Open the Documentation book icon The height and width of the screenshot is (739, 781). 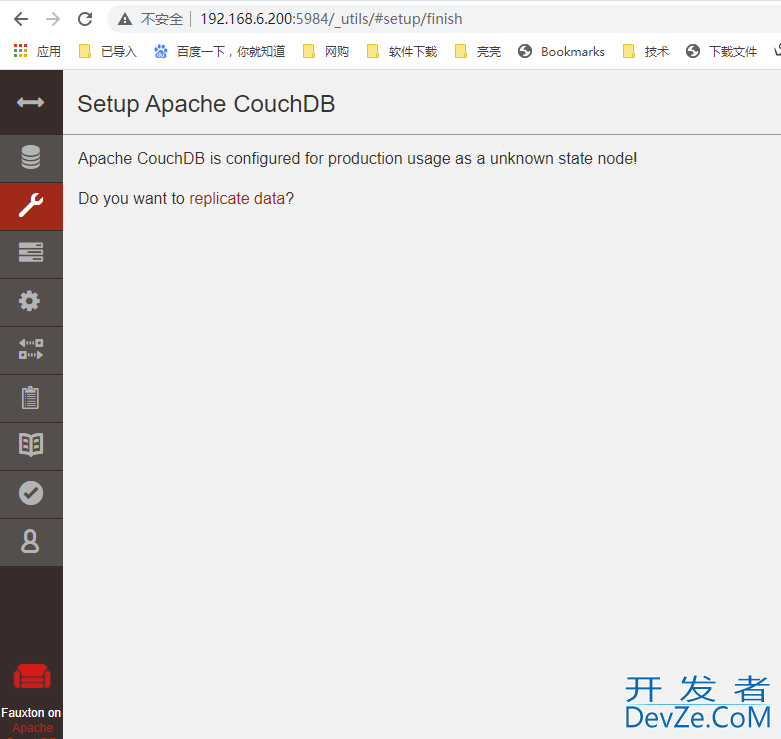tap(31, 446)
